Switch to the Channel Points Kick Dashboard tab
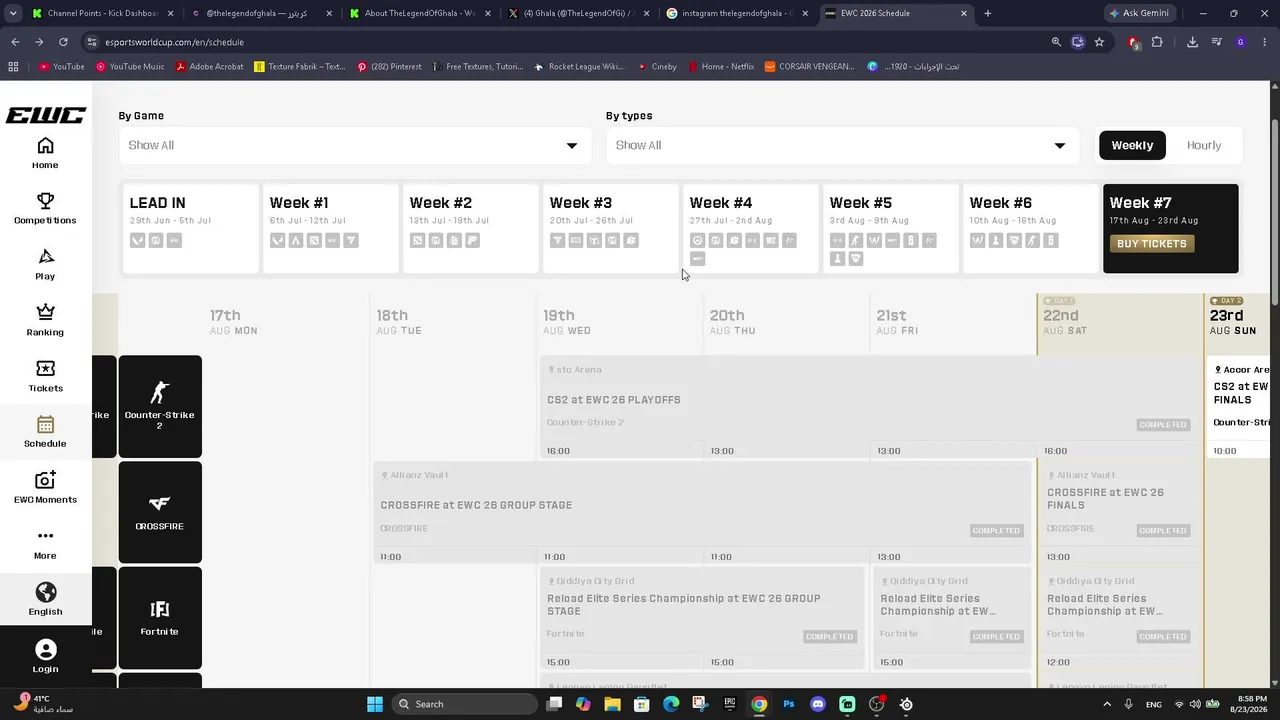 tap(103, 13)
